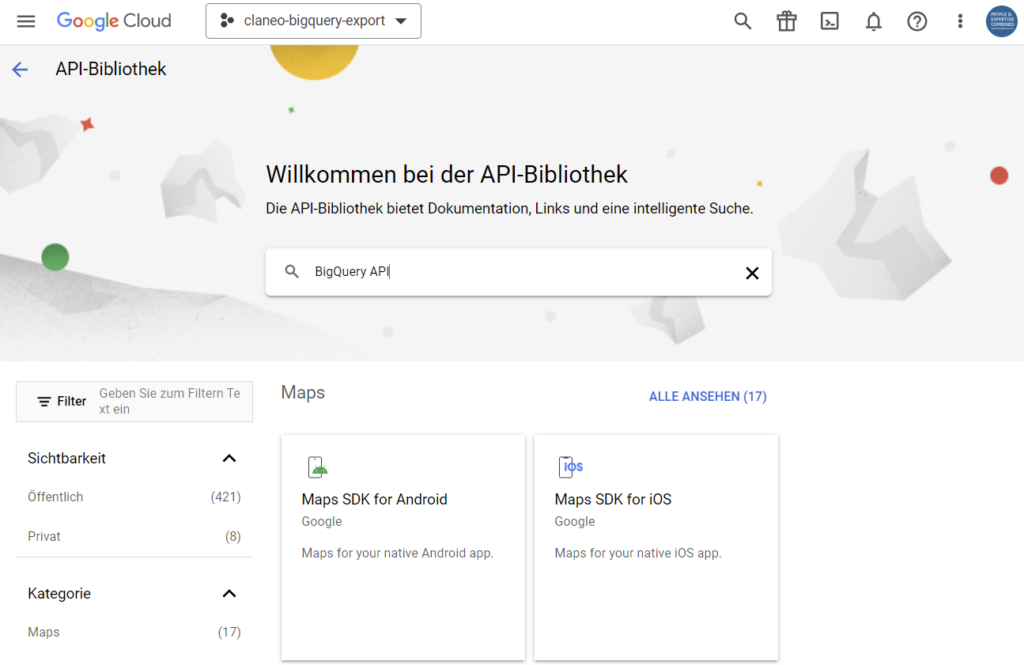Go back using the arrow beside API-Bibliothek
The height and width of the screenshot is (665, 1024).
coord(20,69)
